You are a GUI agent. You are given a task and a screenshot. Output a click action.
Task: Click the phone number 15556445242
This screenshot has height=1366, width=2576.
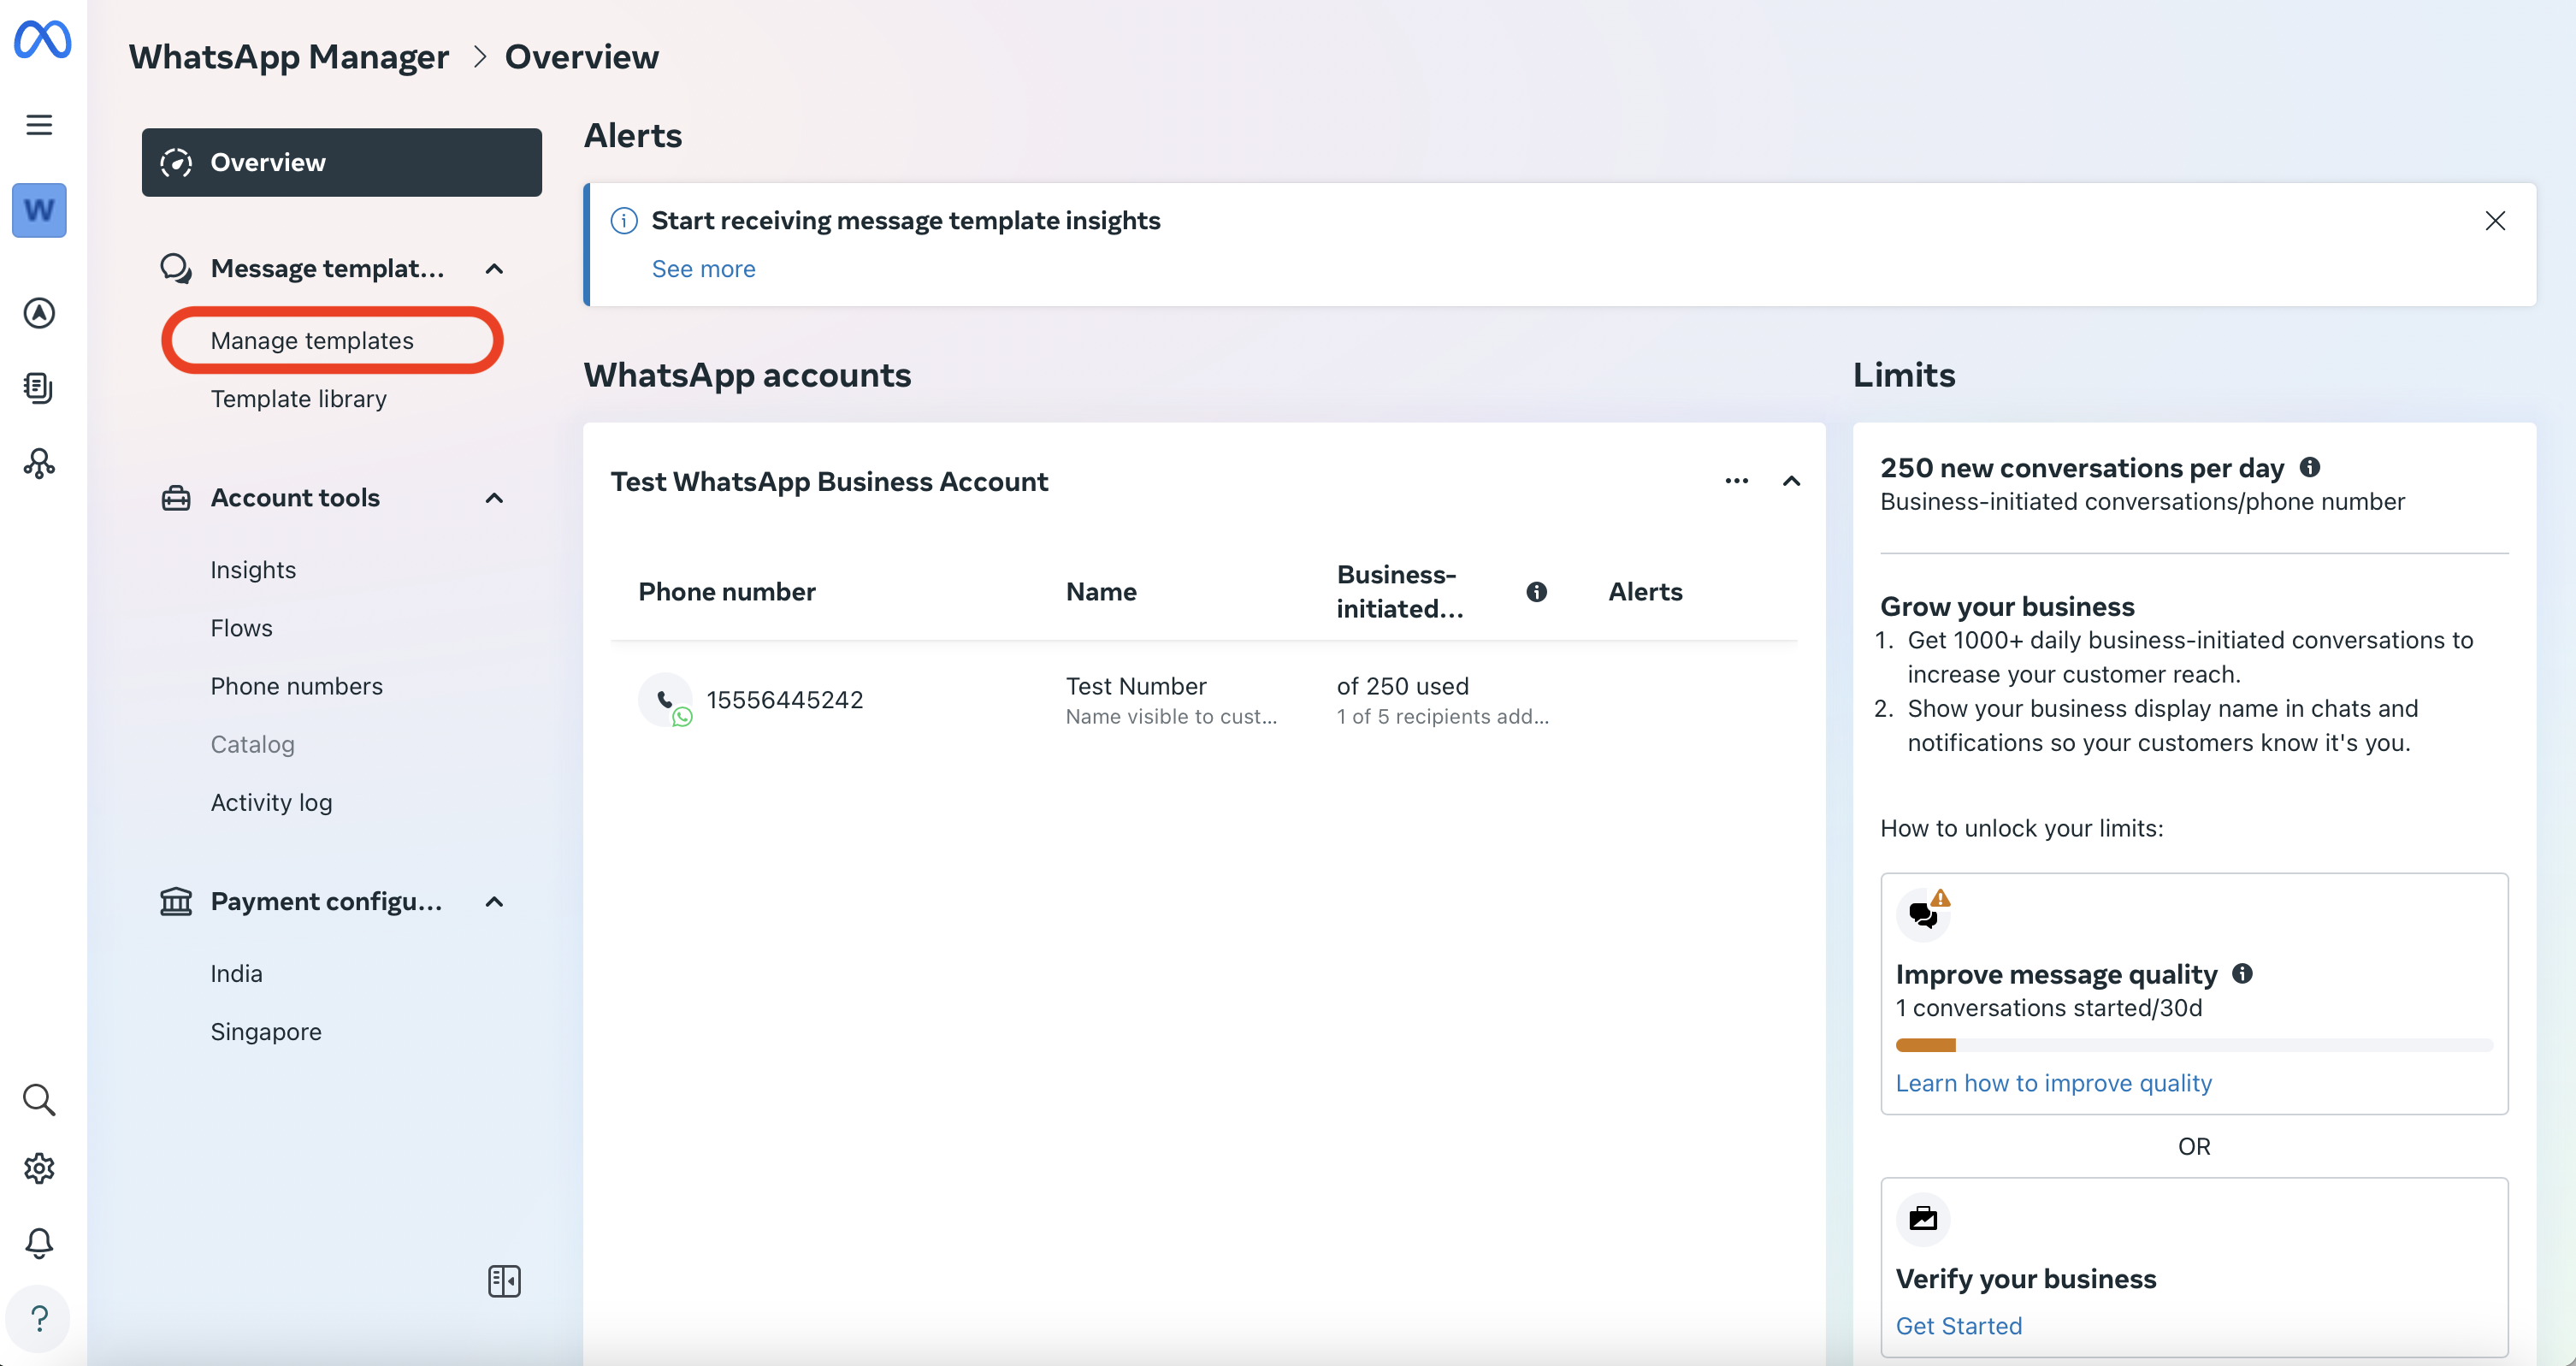point(785,700)
